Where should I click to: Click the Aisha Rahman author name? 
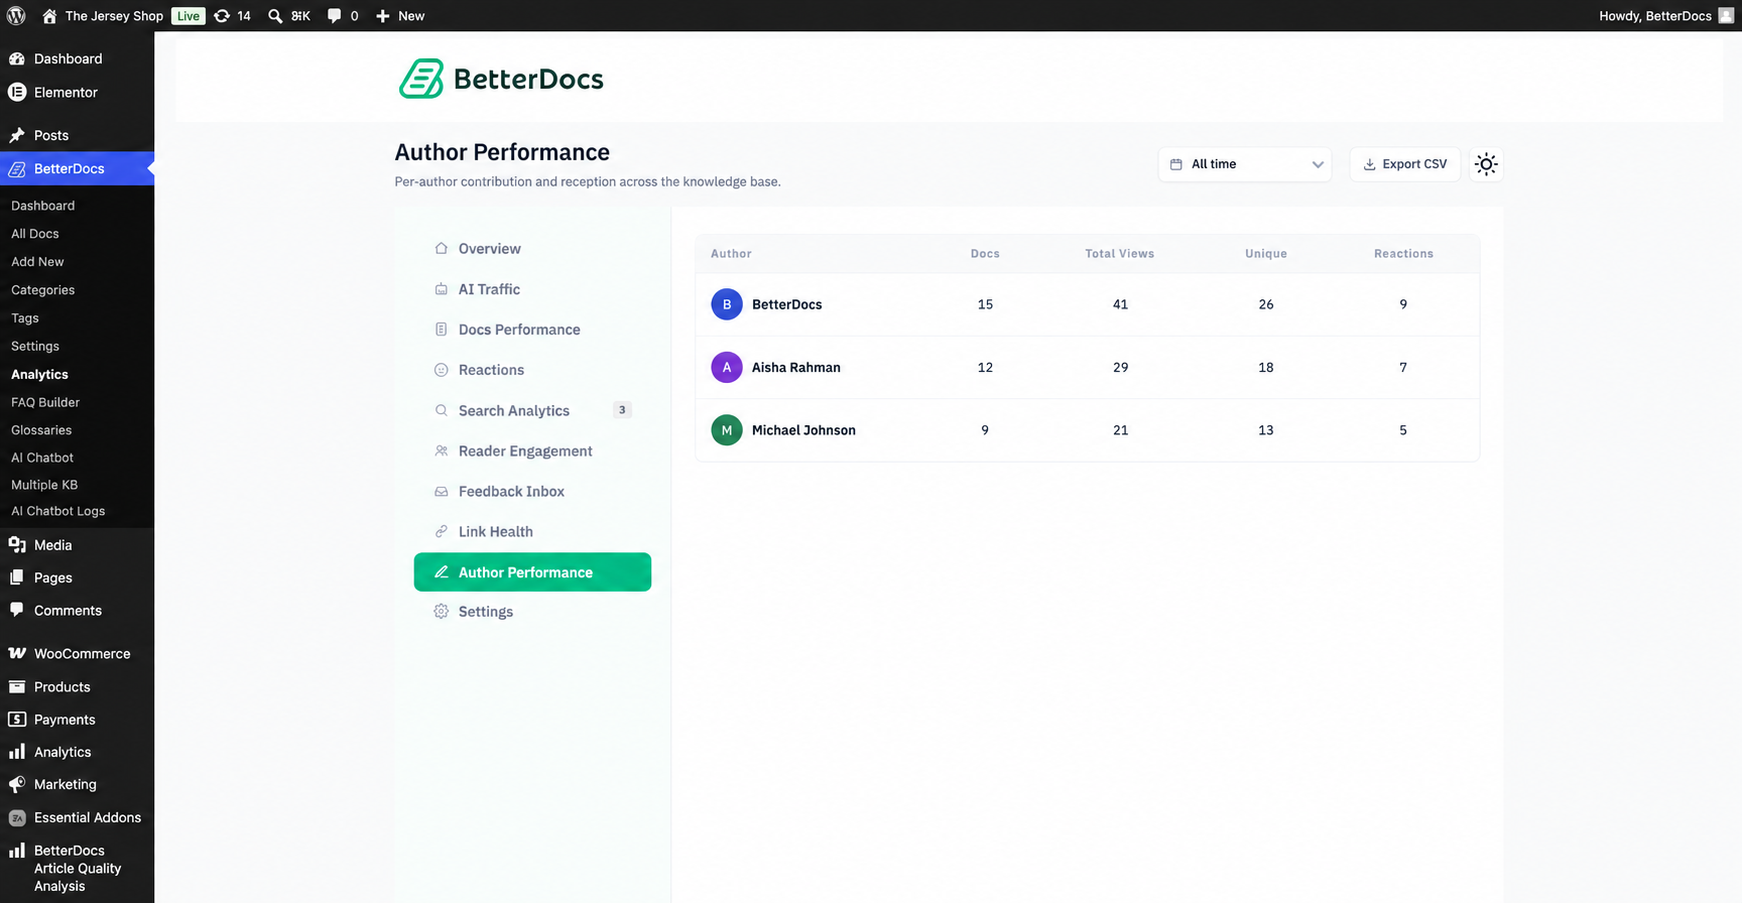[x=796, y=367]
